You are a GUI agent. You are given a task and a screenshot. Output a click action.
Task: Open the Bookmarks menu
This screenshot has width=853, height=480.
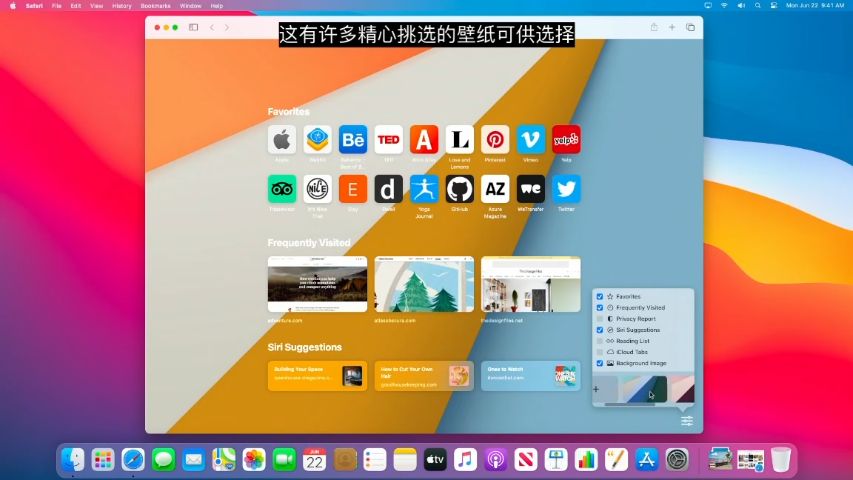click(x=155, y=5)
